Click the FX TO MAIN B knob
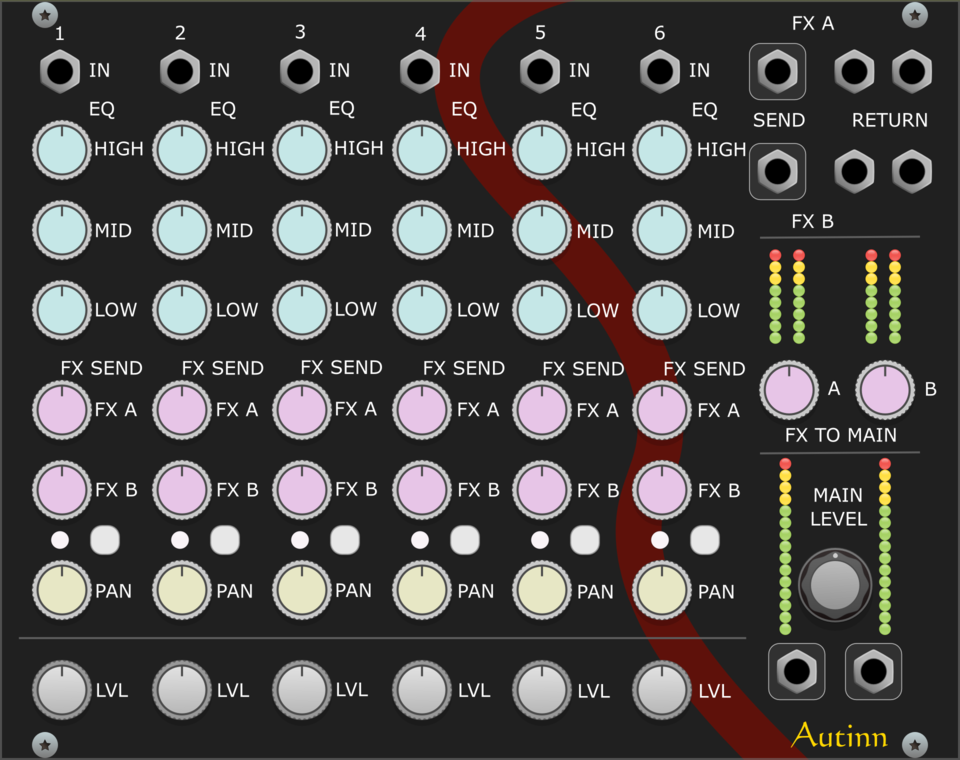 click(x=885, y=389)
